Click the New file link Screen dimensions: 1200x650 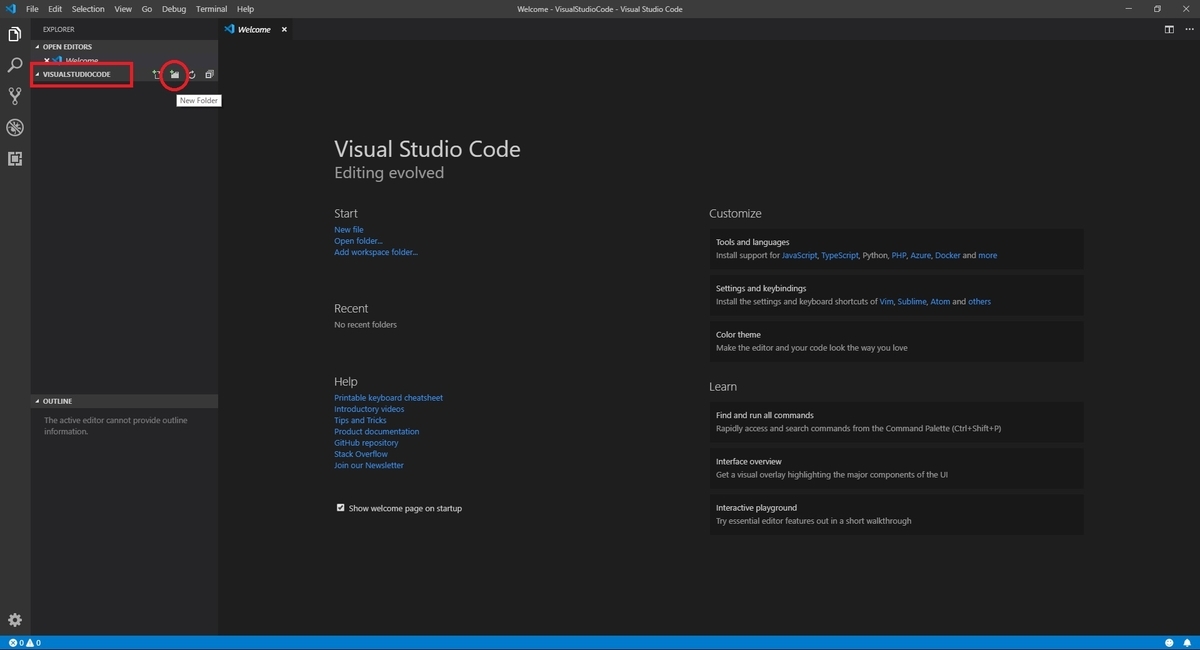point(349,230)
